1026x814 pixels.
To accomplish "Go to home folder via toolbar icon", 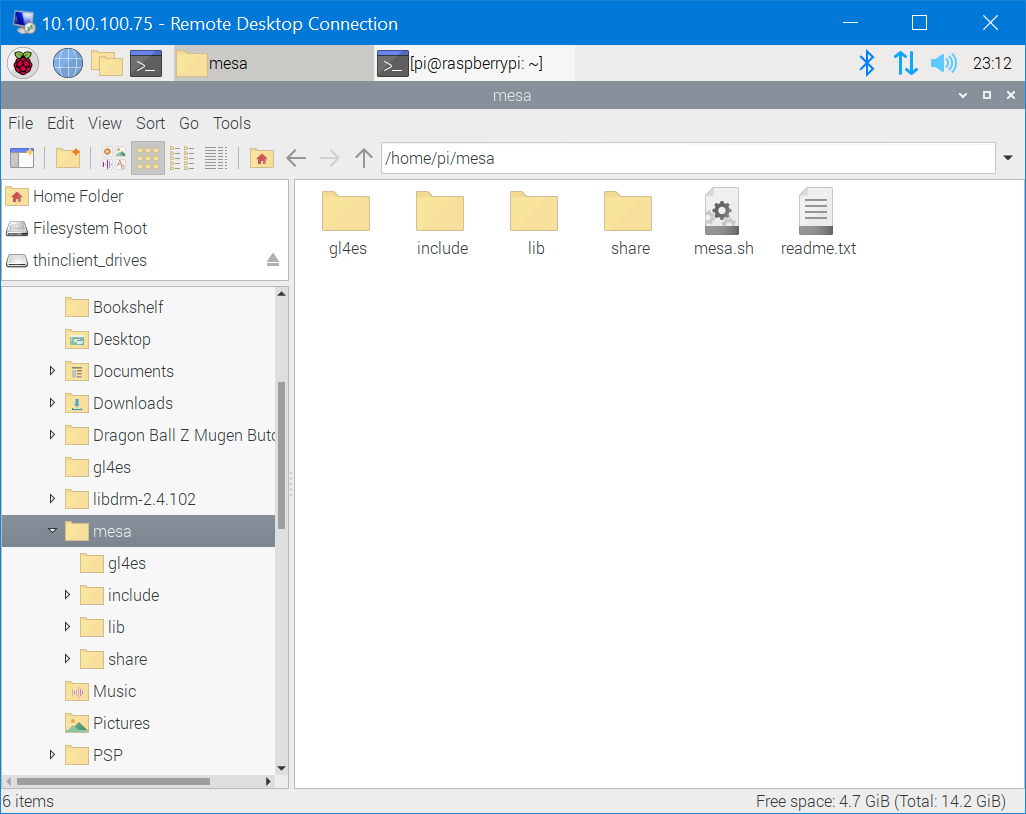I will (x=261, y=158).
